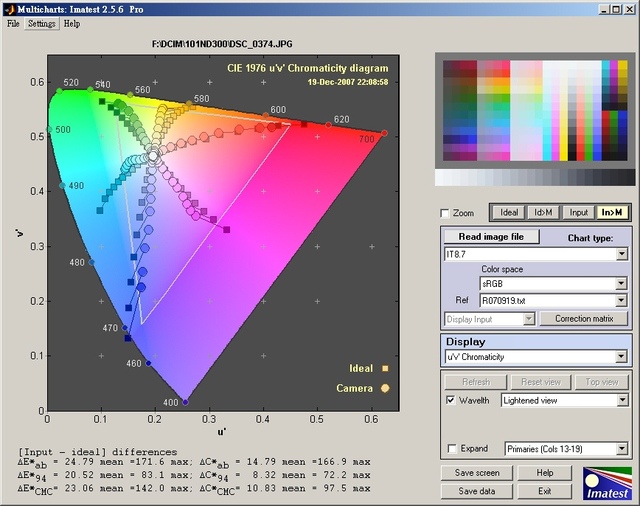This screenshot has width=640, height=506.
Task: Click the 400 nm wavelength marker
Action: coord(185,402)
